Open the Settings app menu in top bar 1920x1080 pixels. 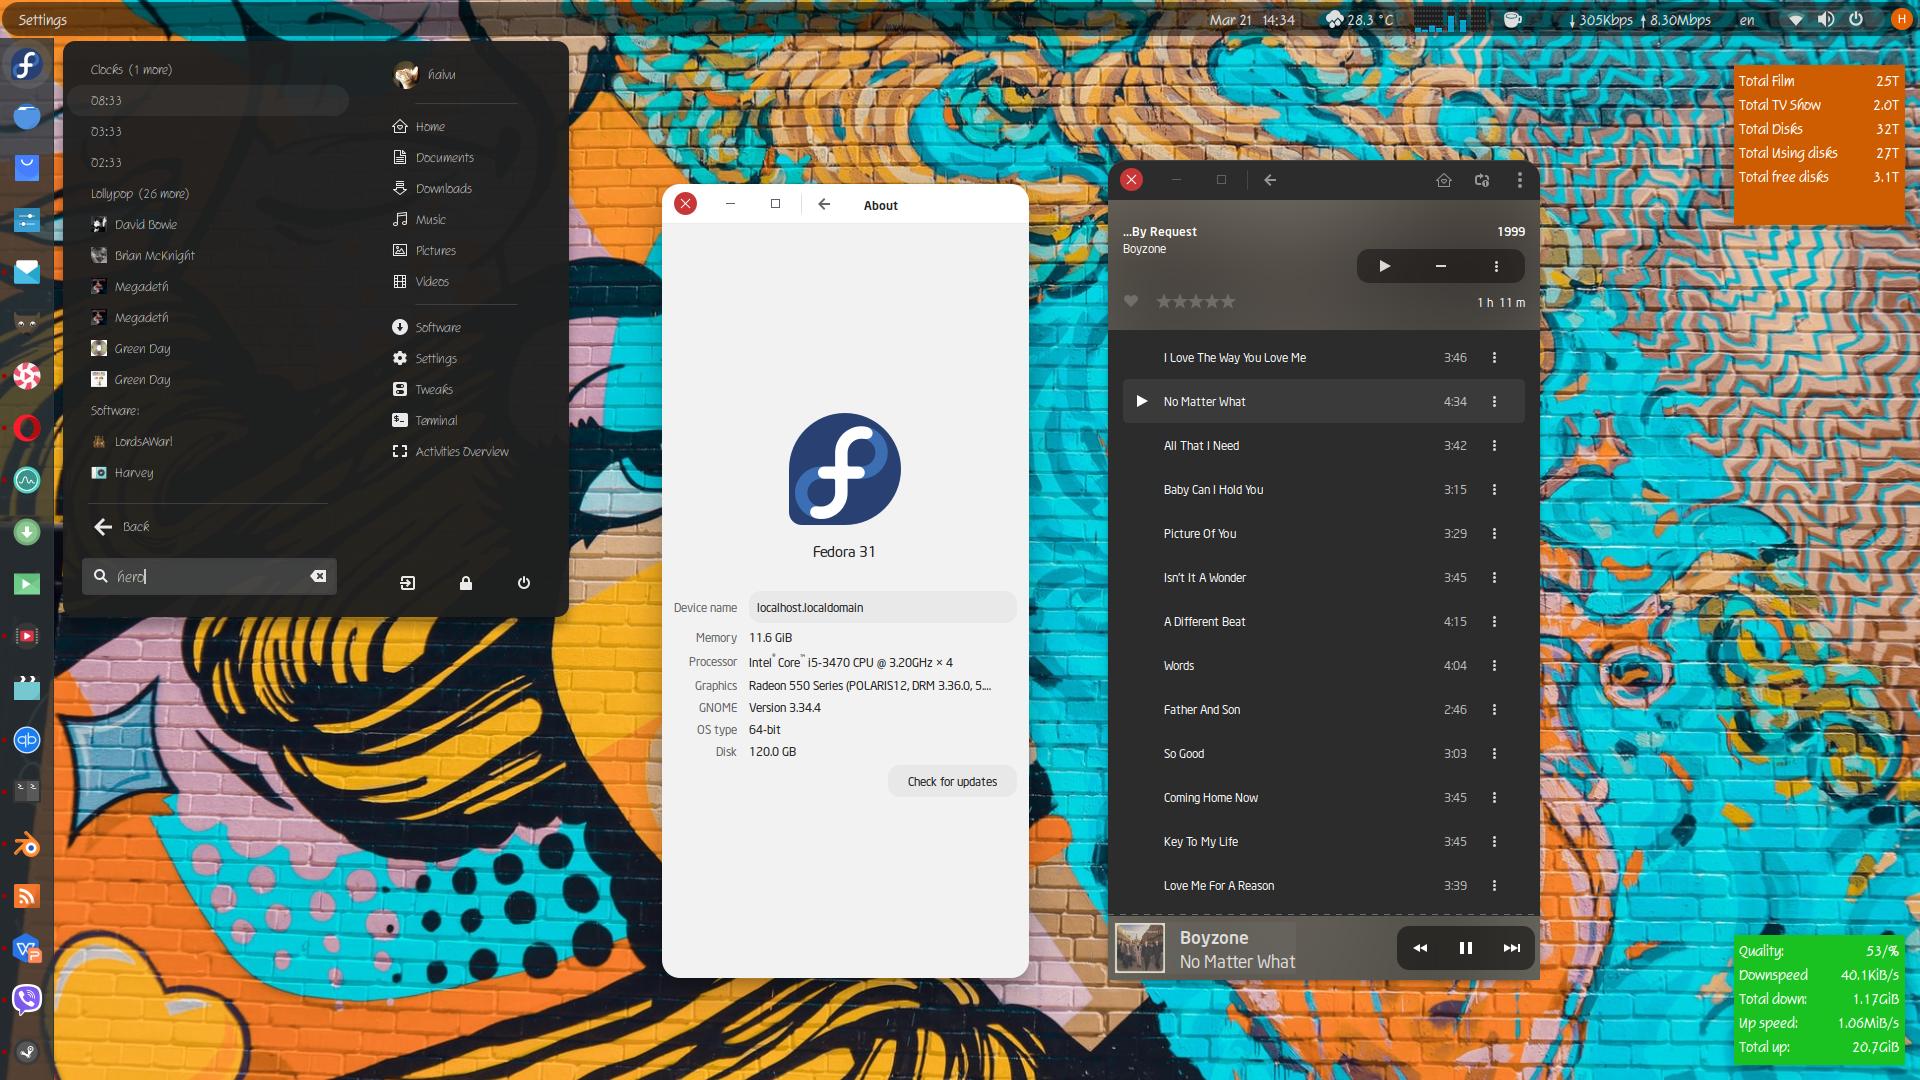42,20
